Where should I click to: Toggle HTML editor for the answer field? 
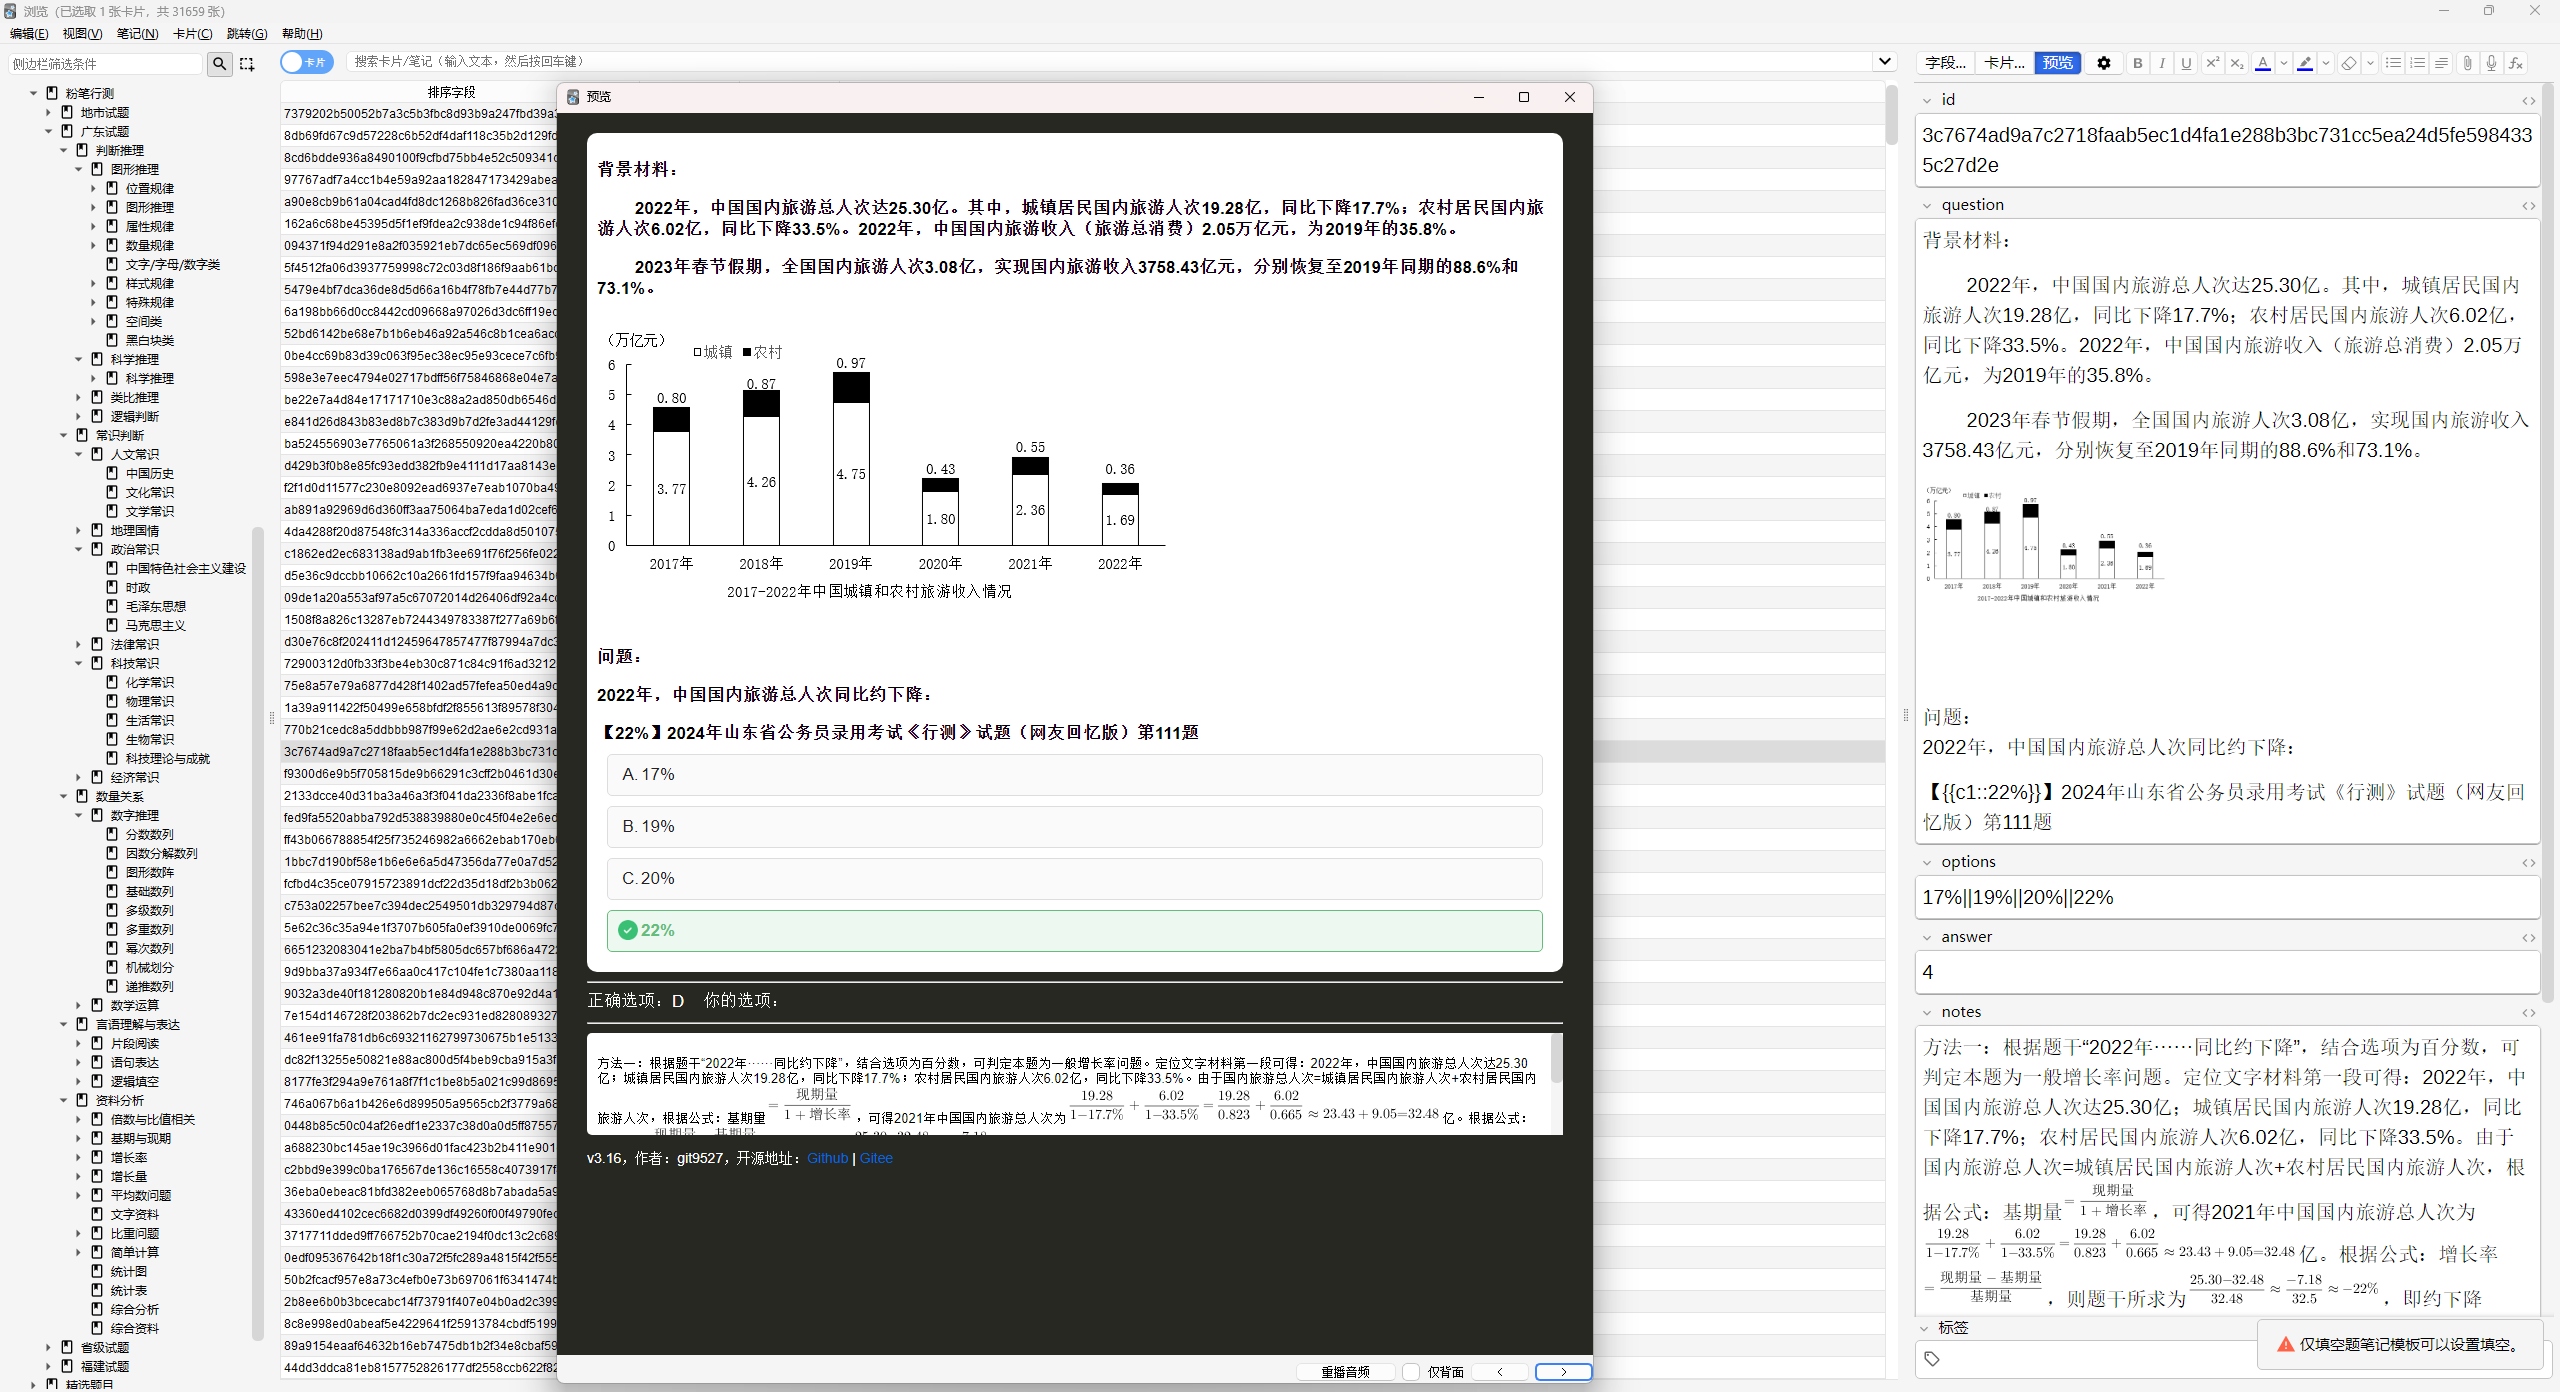coord(2528,937)
